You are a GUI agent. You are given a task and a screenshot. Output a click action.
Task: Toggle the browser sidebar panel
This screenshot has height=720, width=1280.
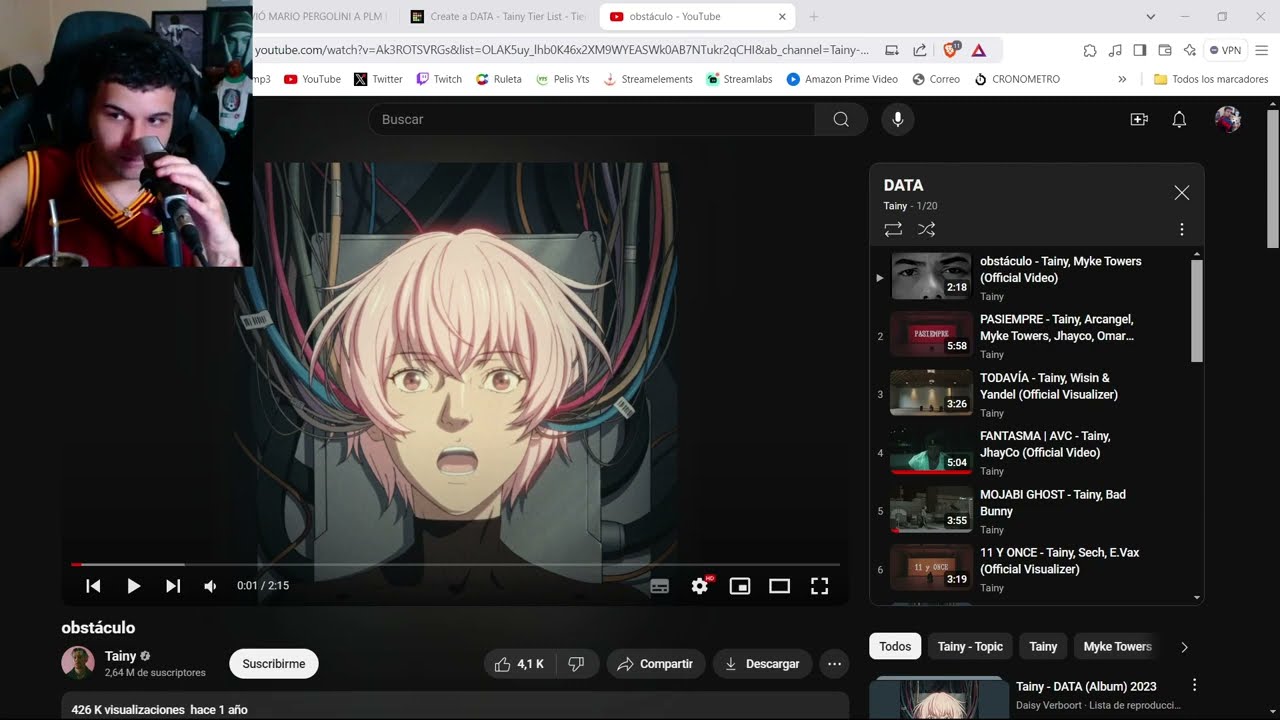coord(1140,50)
